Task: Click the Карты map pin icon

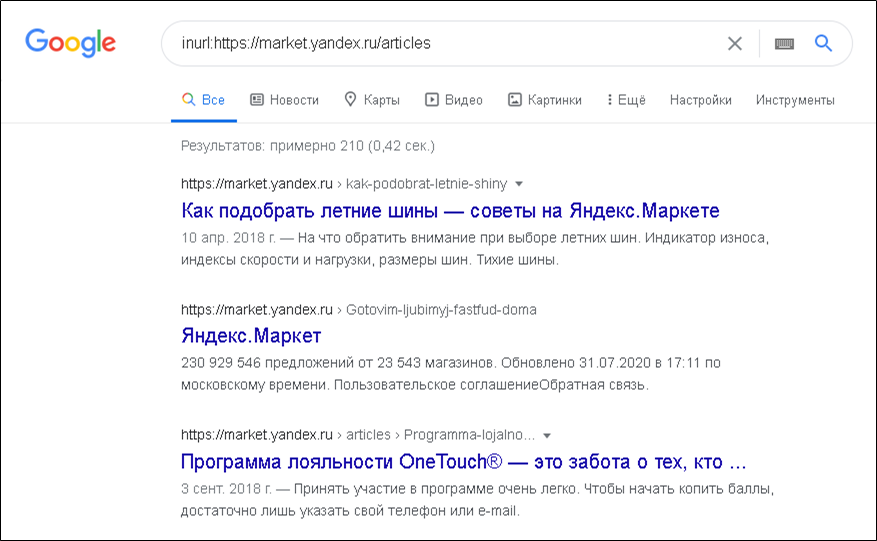Action: point(350,100)
